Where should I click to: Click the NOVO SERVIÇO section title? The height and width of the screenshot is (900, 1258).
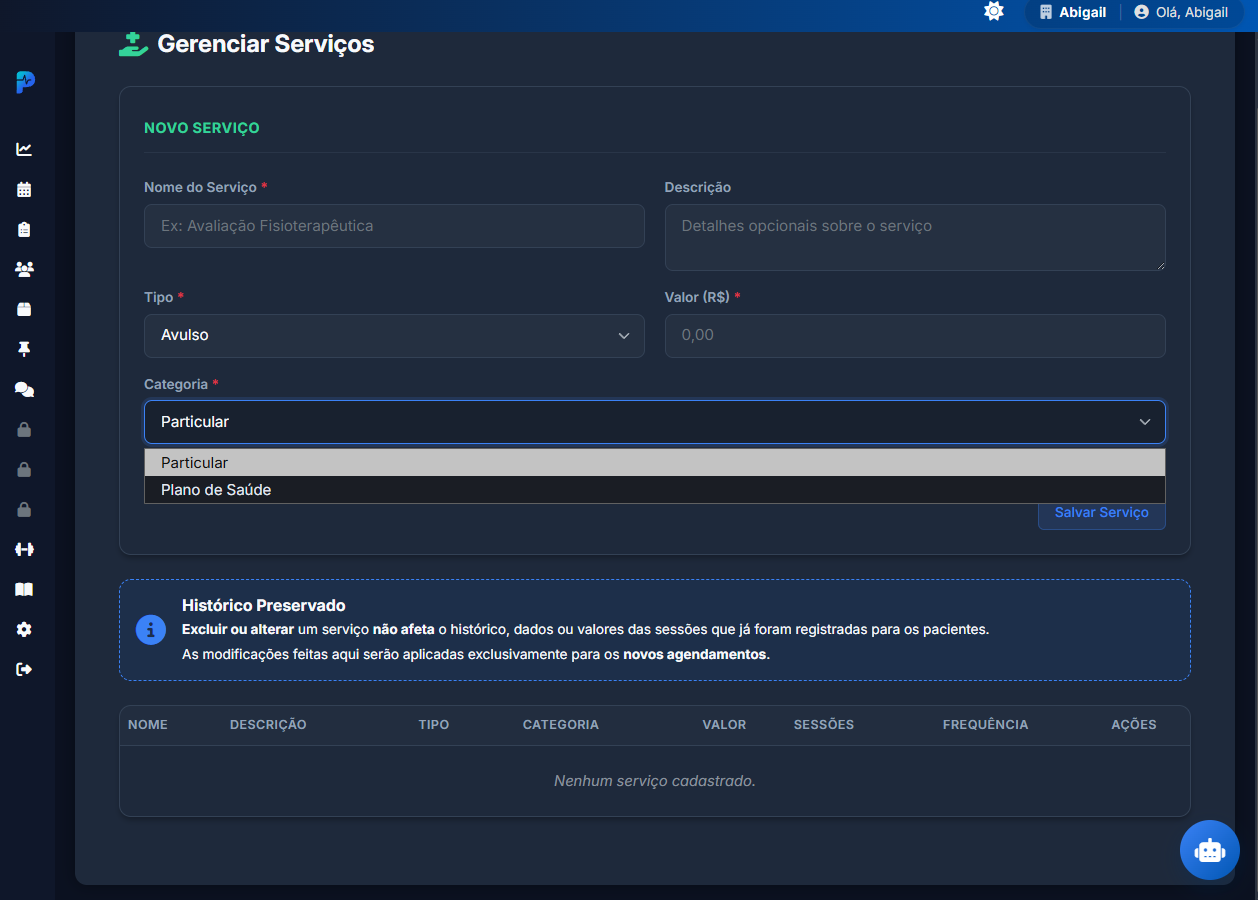pyautogui.click(x=202, y=128)
